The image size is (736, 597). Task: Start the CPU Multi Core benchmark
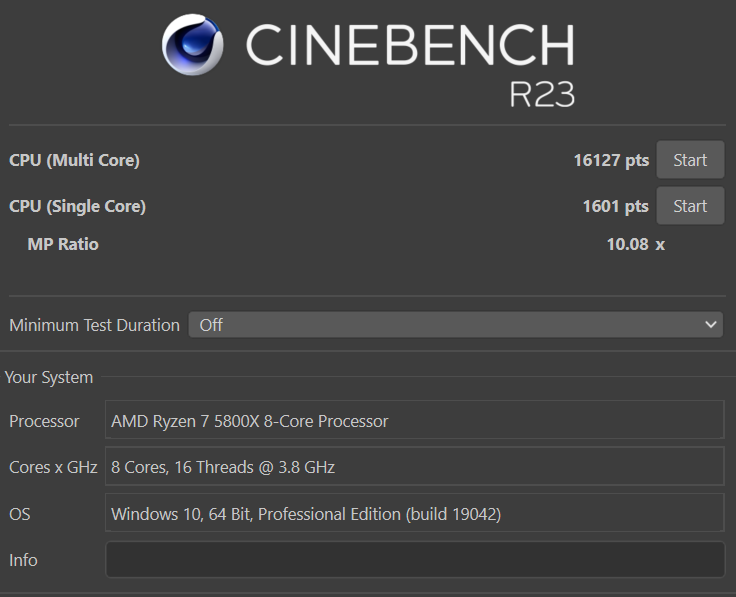click(x=690, y=160)
